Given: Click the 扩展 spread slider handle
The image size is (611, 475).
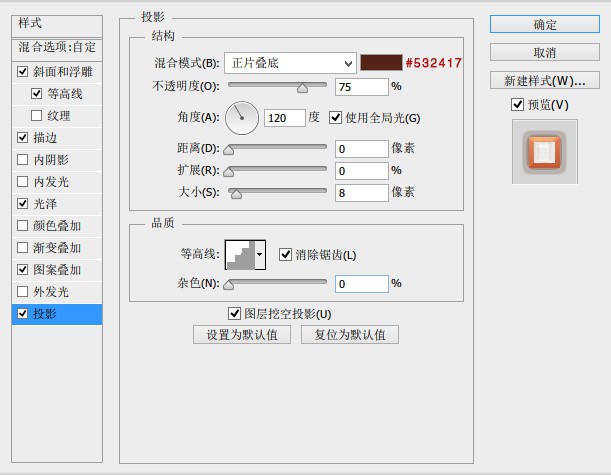Looking at the screenshot, I should point(229,172).
